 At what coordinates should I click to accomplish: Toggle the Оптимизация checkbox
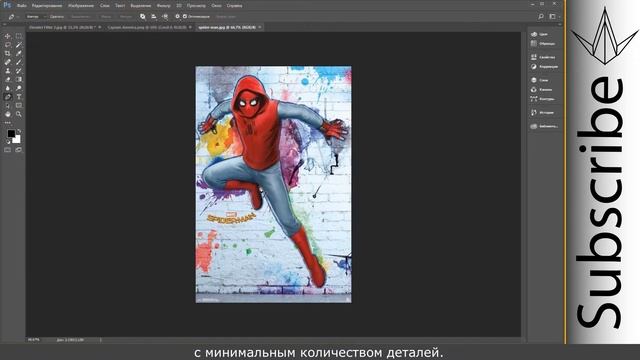(185, 17)
